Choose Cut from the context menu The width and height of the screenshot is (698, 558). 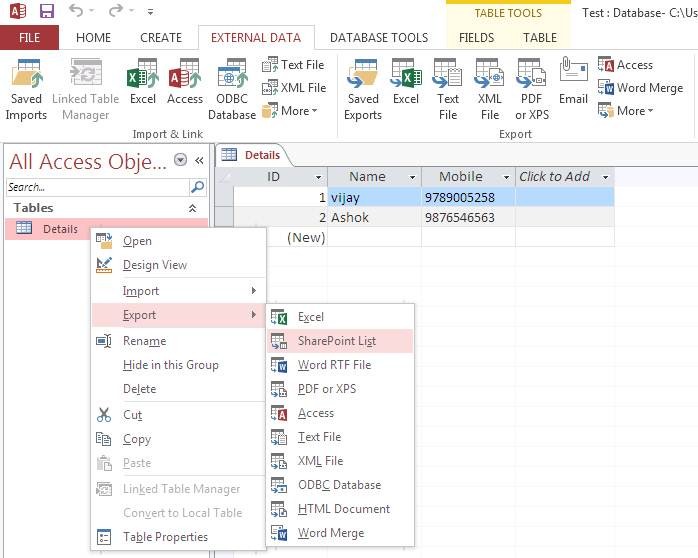(x=178, y=415)
